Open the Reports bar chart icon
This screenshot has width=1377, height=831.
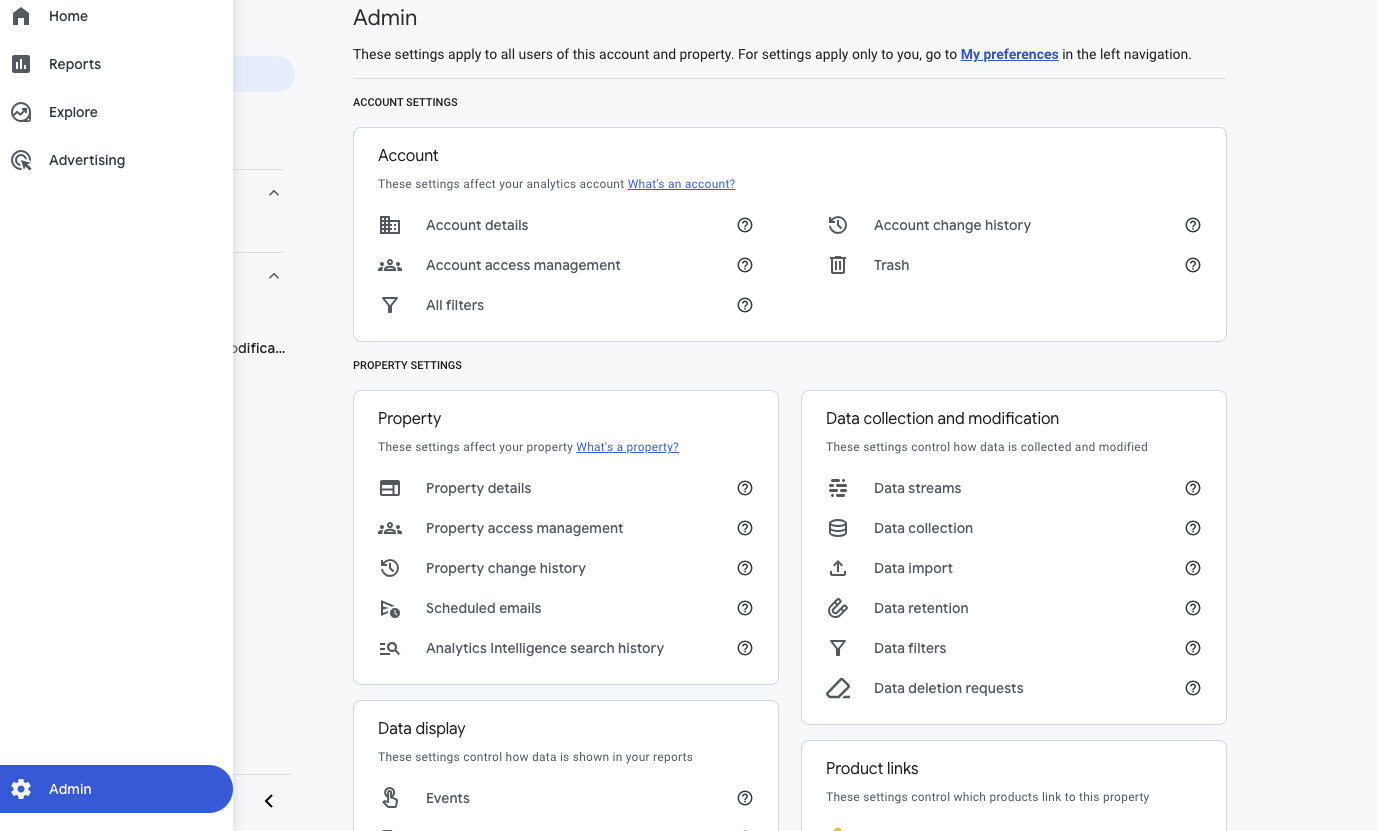(x=21, y=64)
